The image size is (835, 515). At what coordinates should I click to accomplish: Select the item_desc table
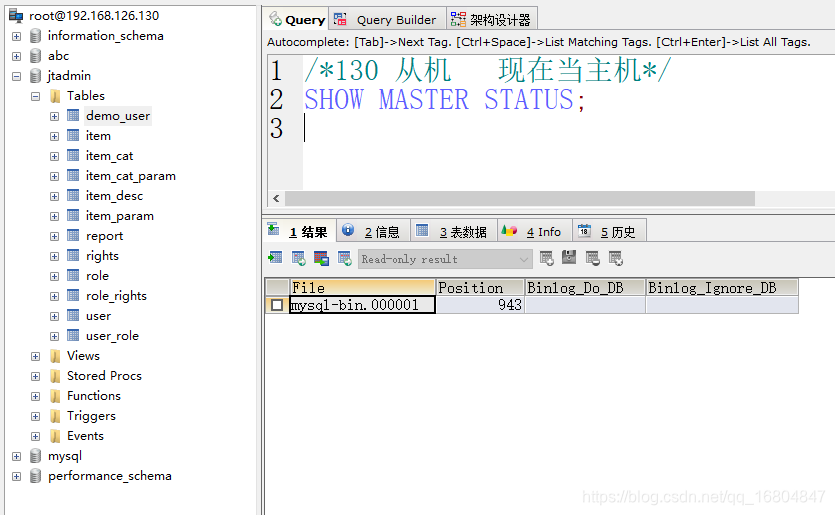pyautogui.click(x=114, y=196)
